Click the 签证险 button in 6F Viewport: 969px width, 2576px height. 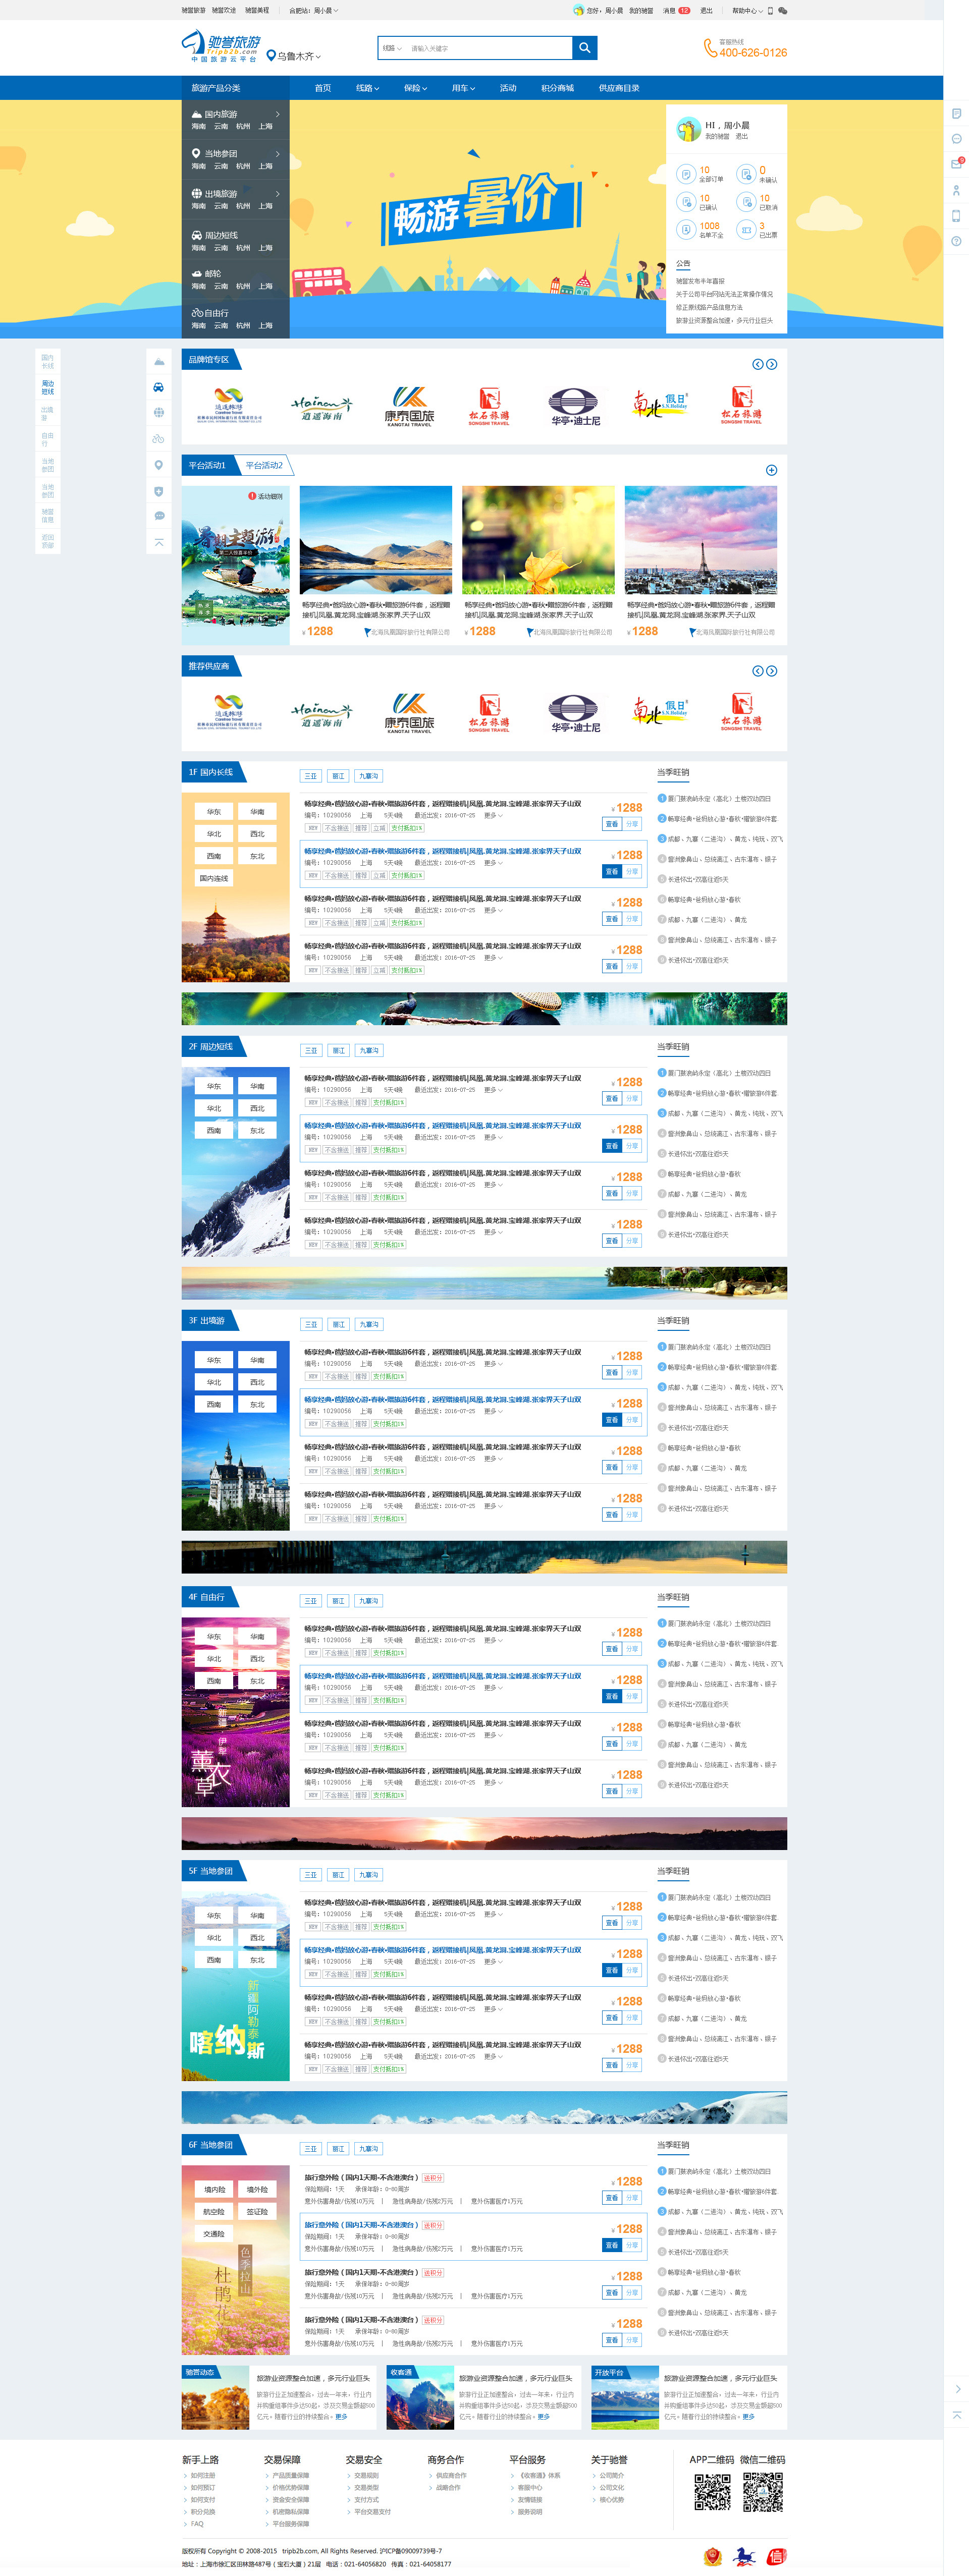[x=257, y=2211]
